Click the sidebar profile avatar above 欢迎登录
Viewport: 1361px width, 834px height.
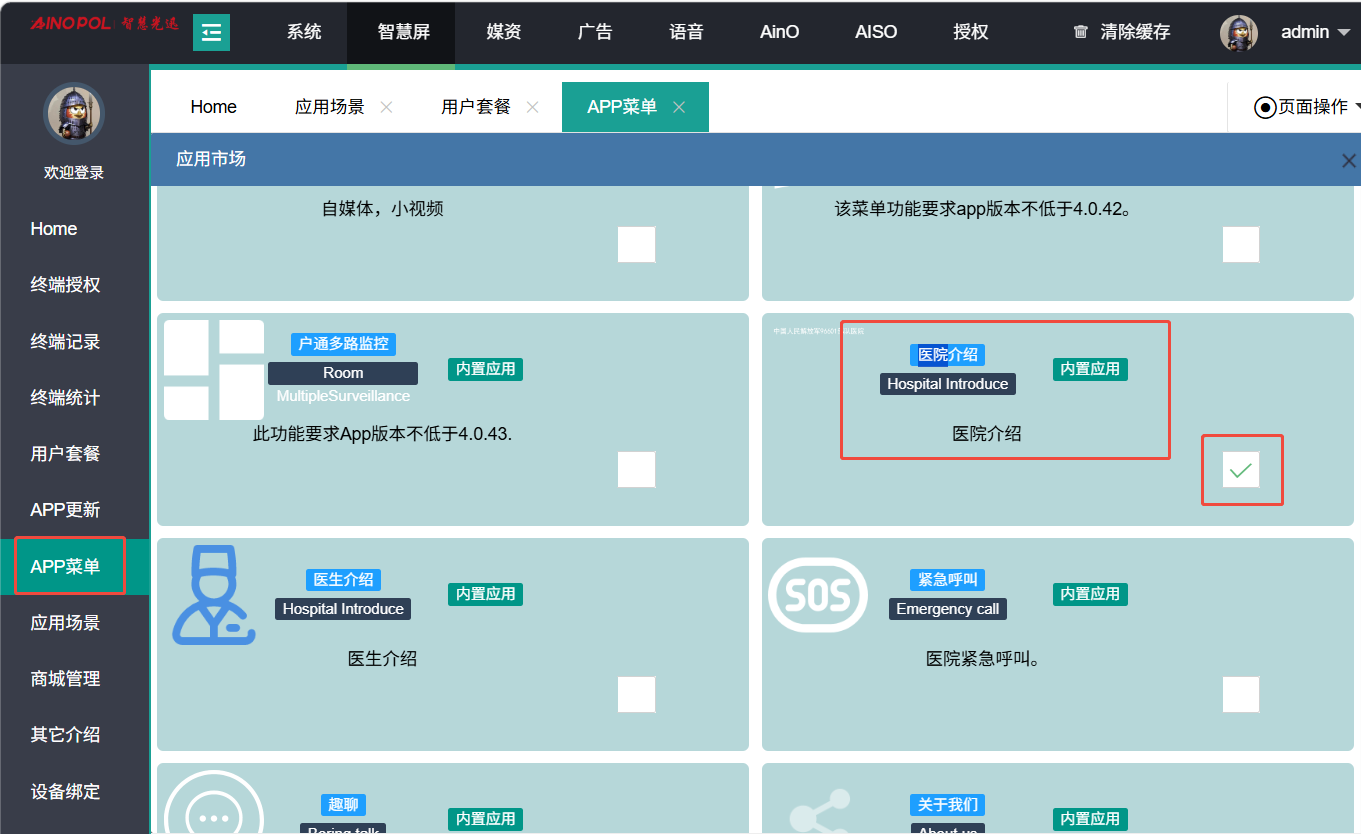[74, 114]
